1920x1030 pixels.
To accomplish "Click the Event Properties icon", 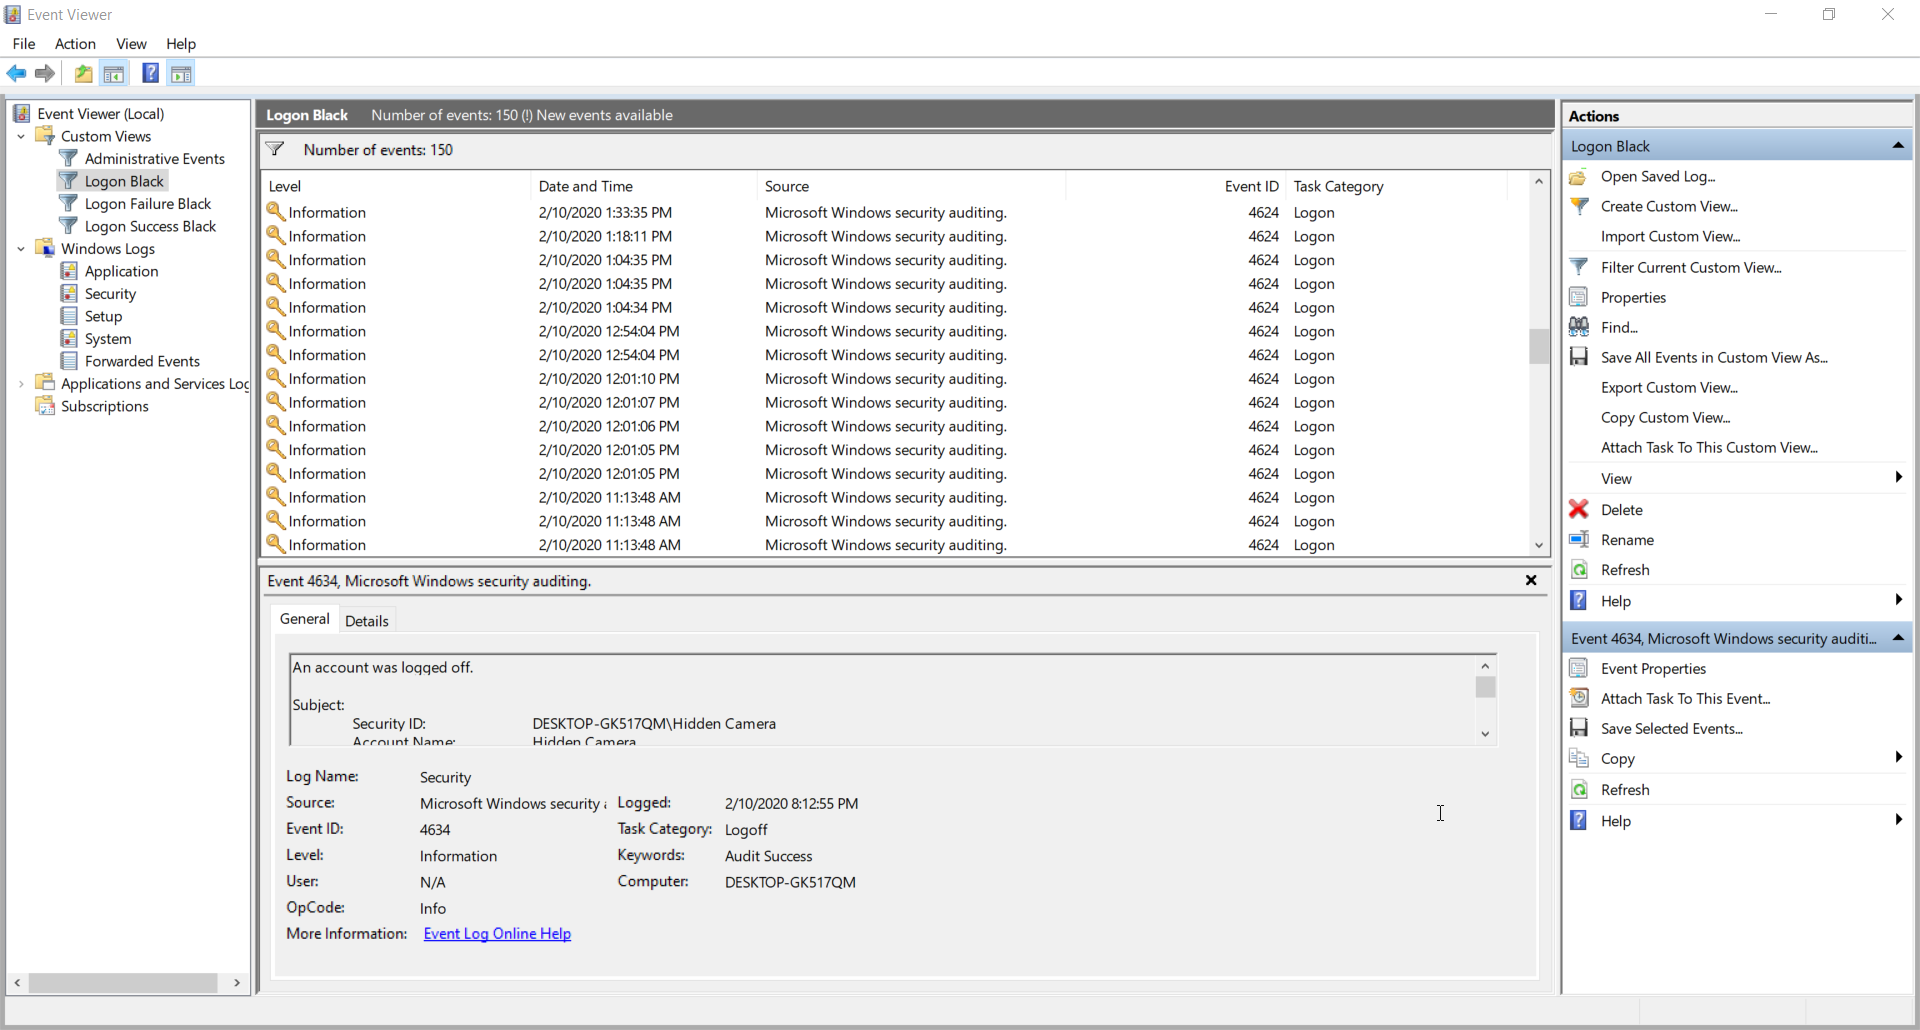I will click(x=1579, y=668).
